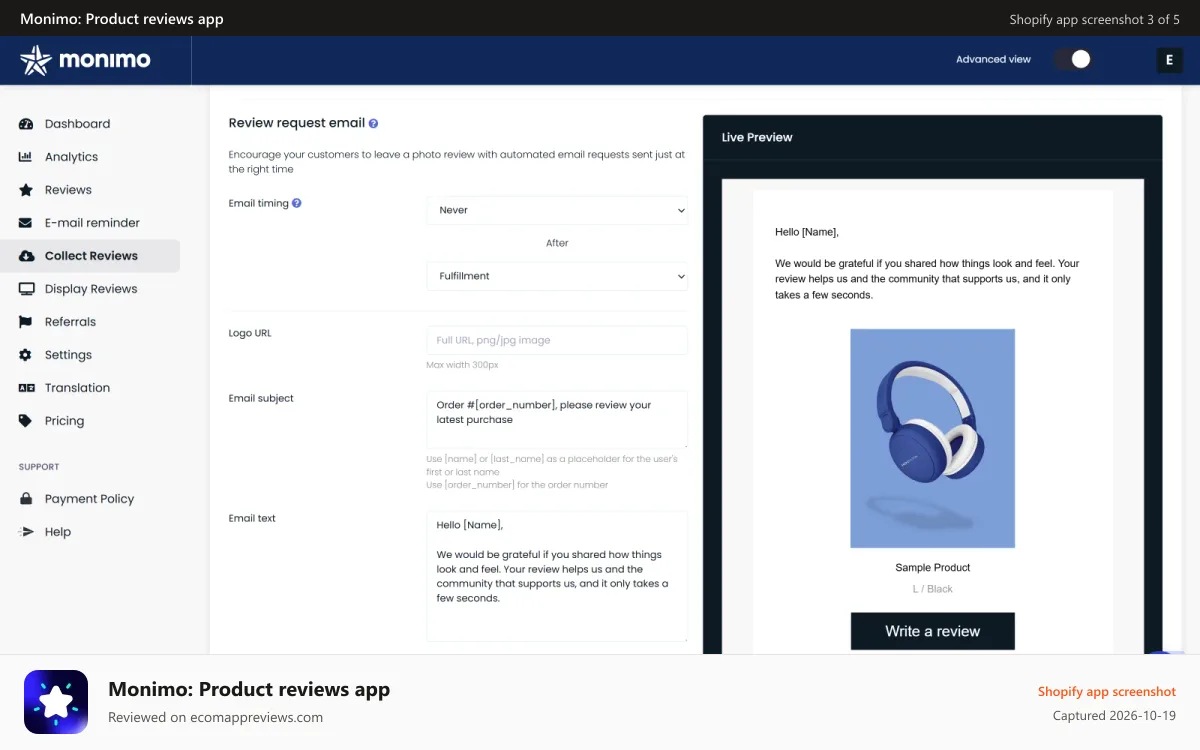Click the Live Preview panel heading
The height and width of the screenshot is (750, 1200).
click(x=757, y=137)
